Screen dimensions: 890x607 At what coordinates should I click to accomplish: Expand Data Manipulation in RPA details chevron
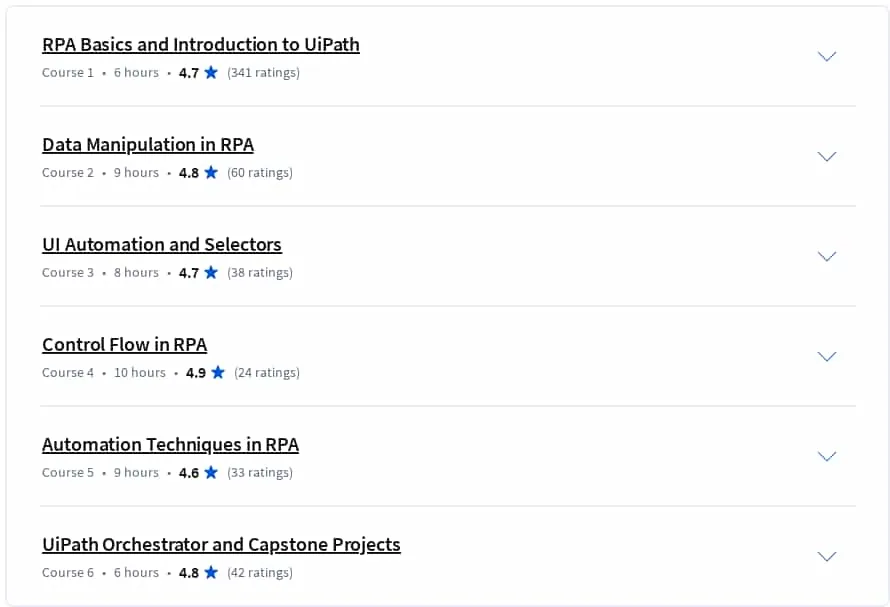(x=826, y=156)
